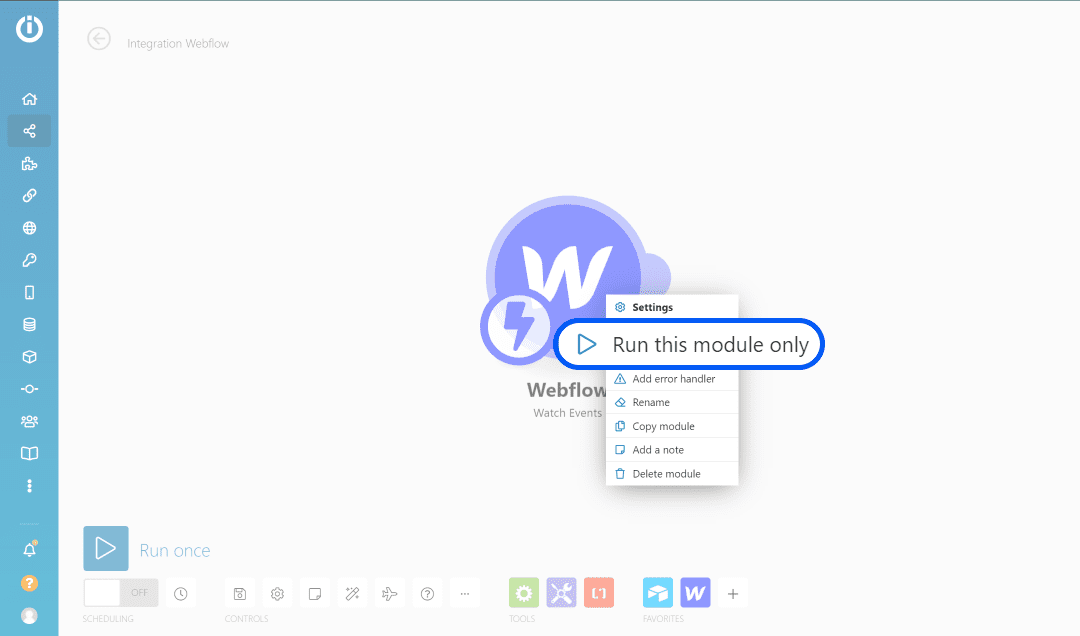
Task: Open Data stores database icon
Action: (29, 325)
